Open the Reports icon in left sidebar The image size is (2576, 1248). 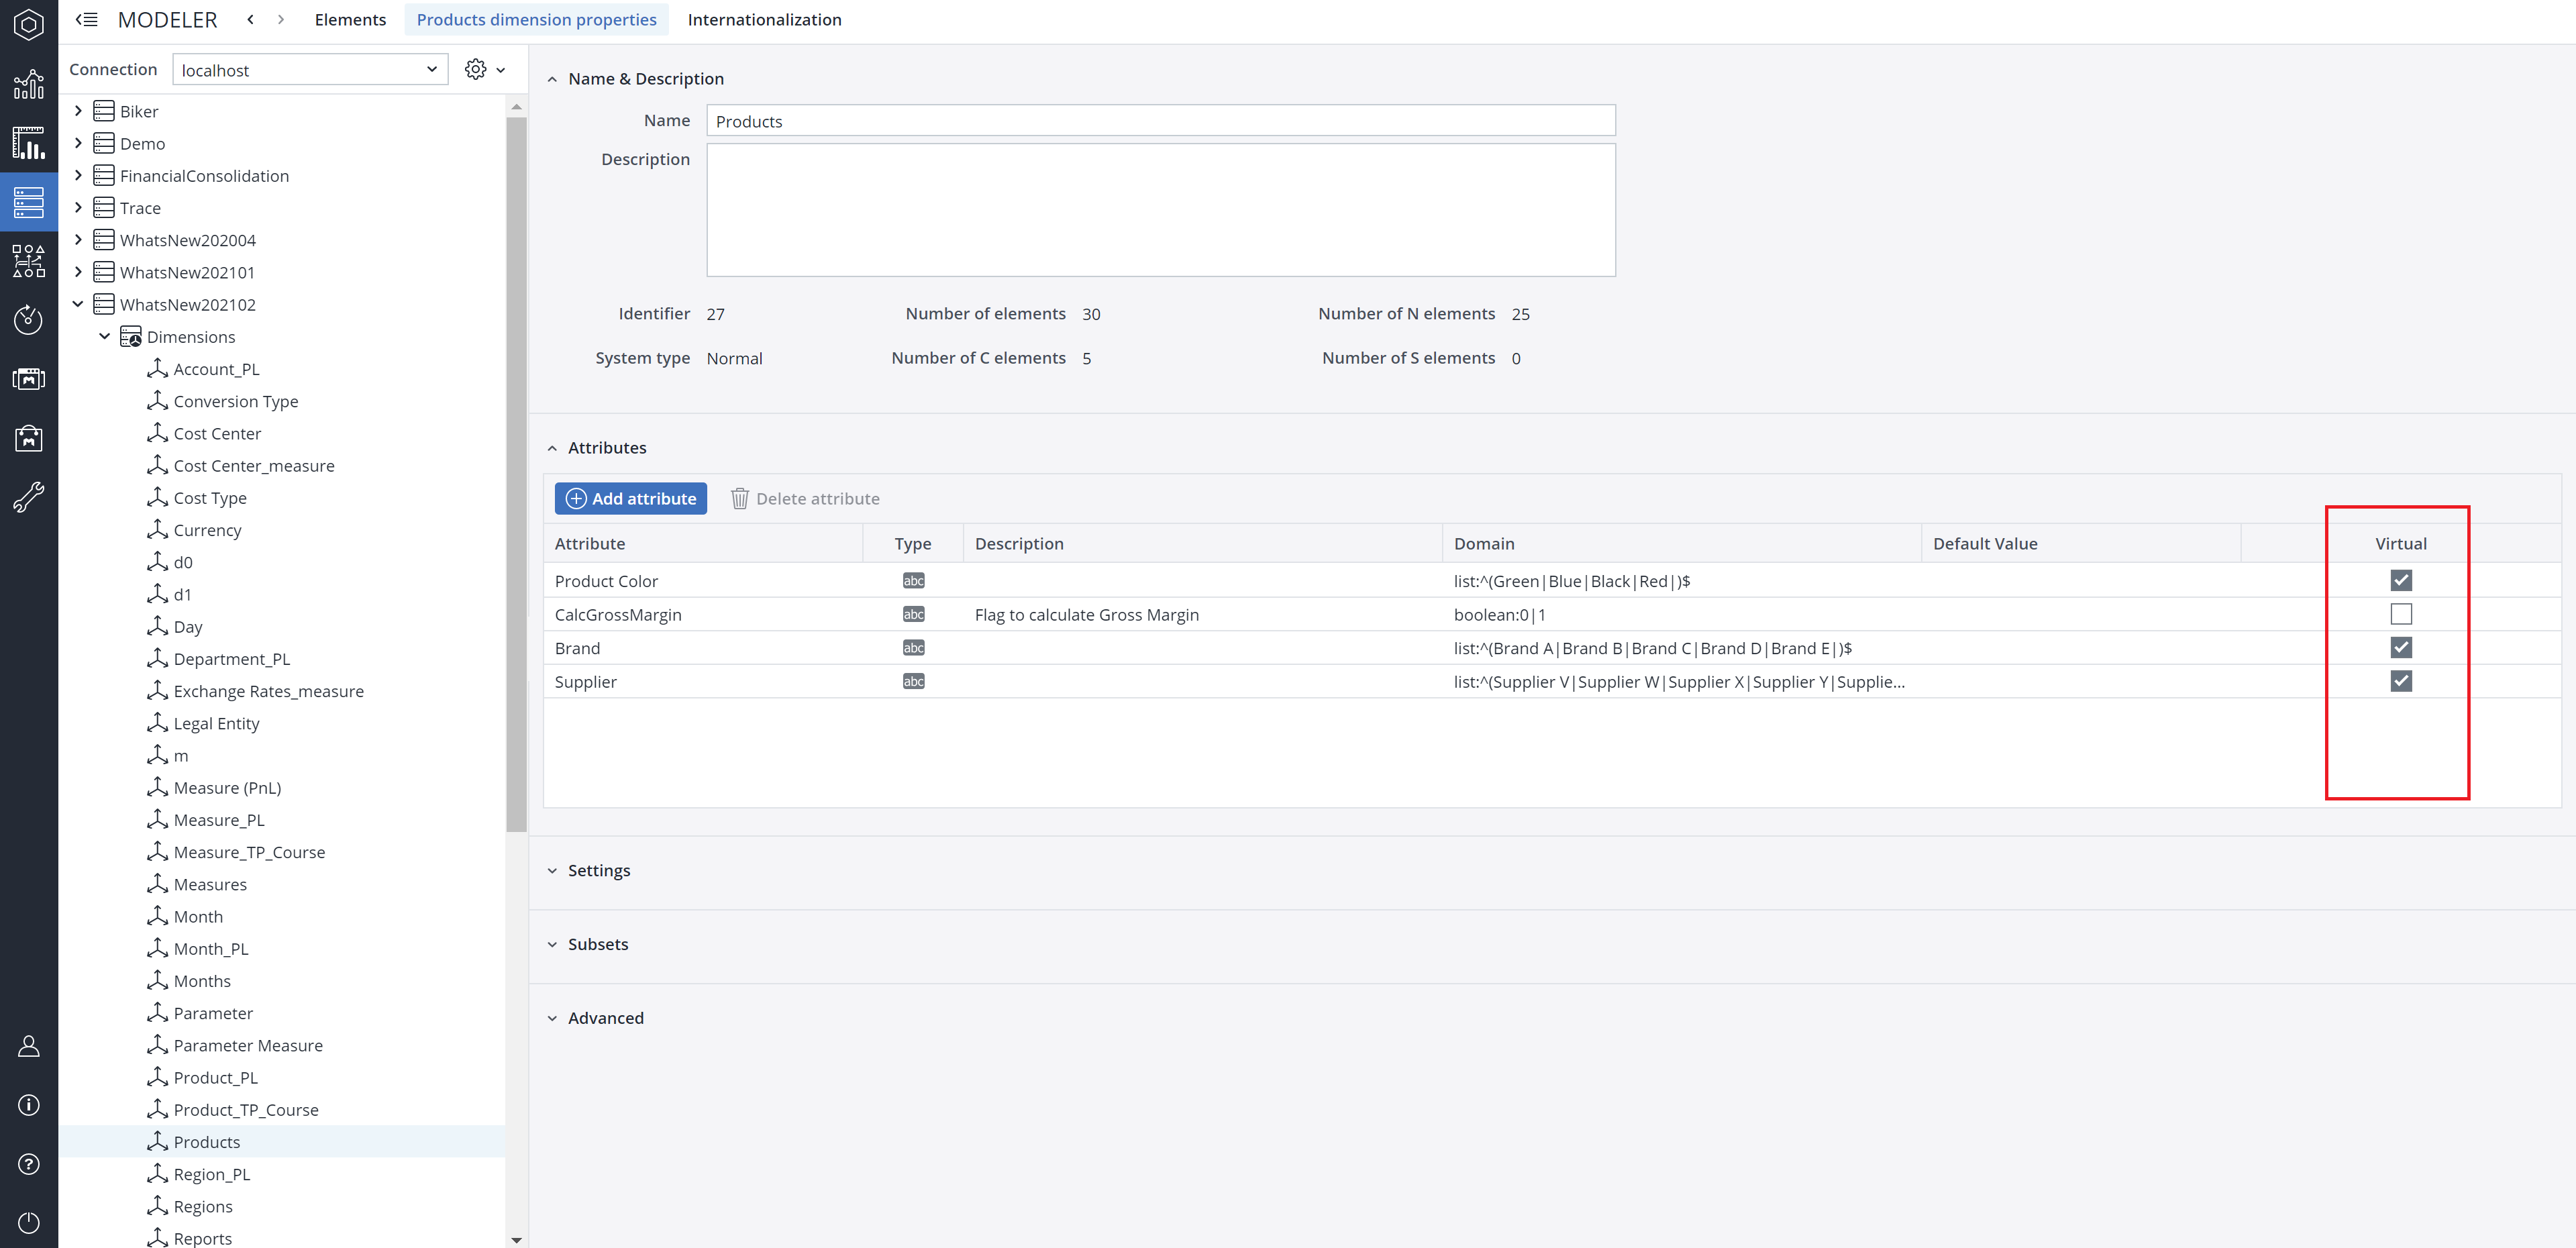(28, 143)
